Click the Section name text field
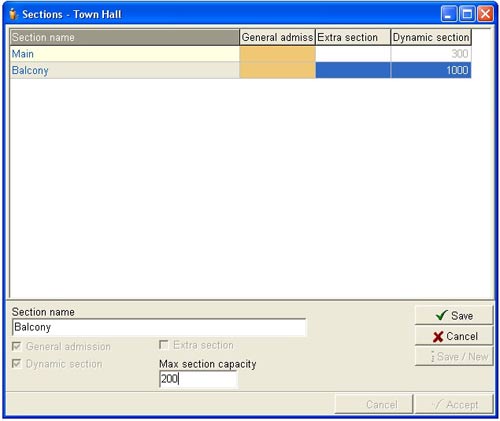Screen dimensions: 500x421 click(159, 327)
